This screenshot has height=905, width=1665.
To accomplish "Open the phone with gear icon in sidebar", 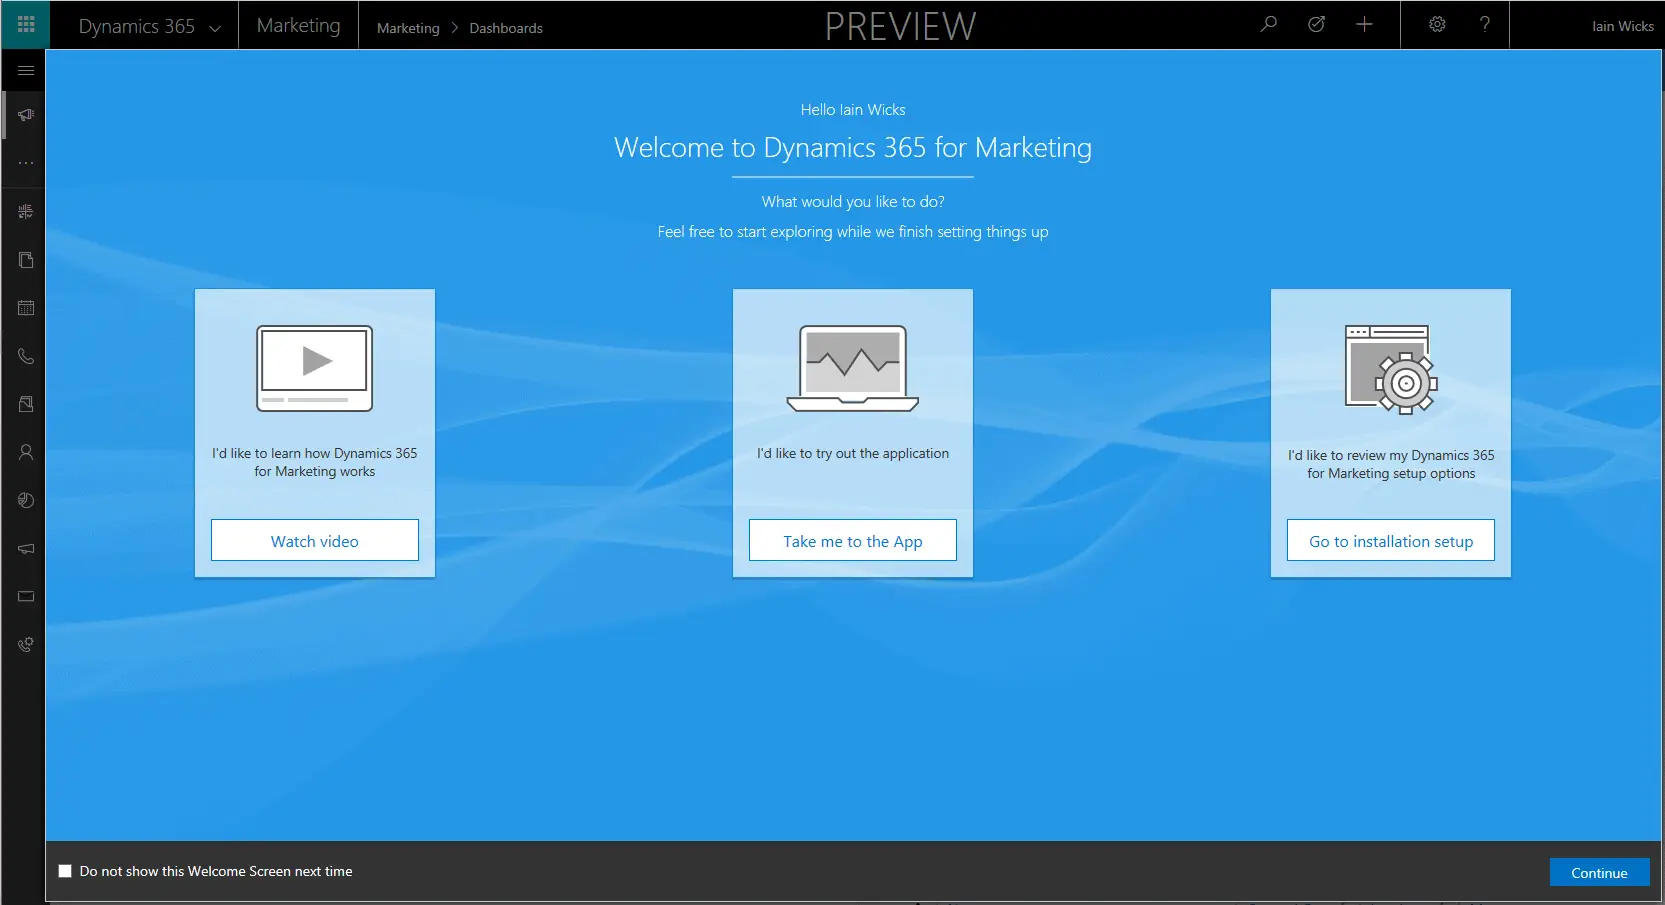I will [26, 644].
